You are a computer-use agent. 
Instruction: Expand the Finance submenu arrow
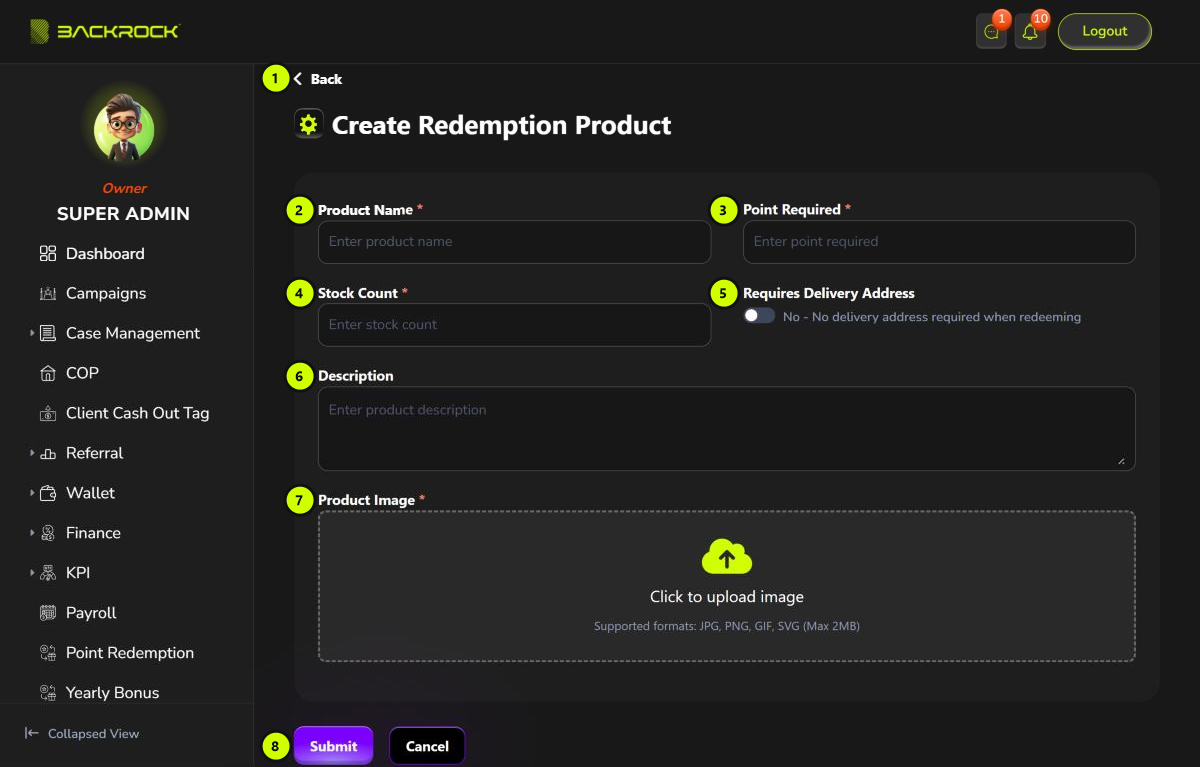(32, 533)
